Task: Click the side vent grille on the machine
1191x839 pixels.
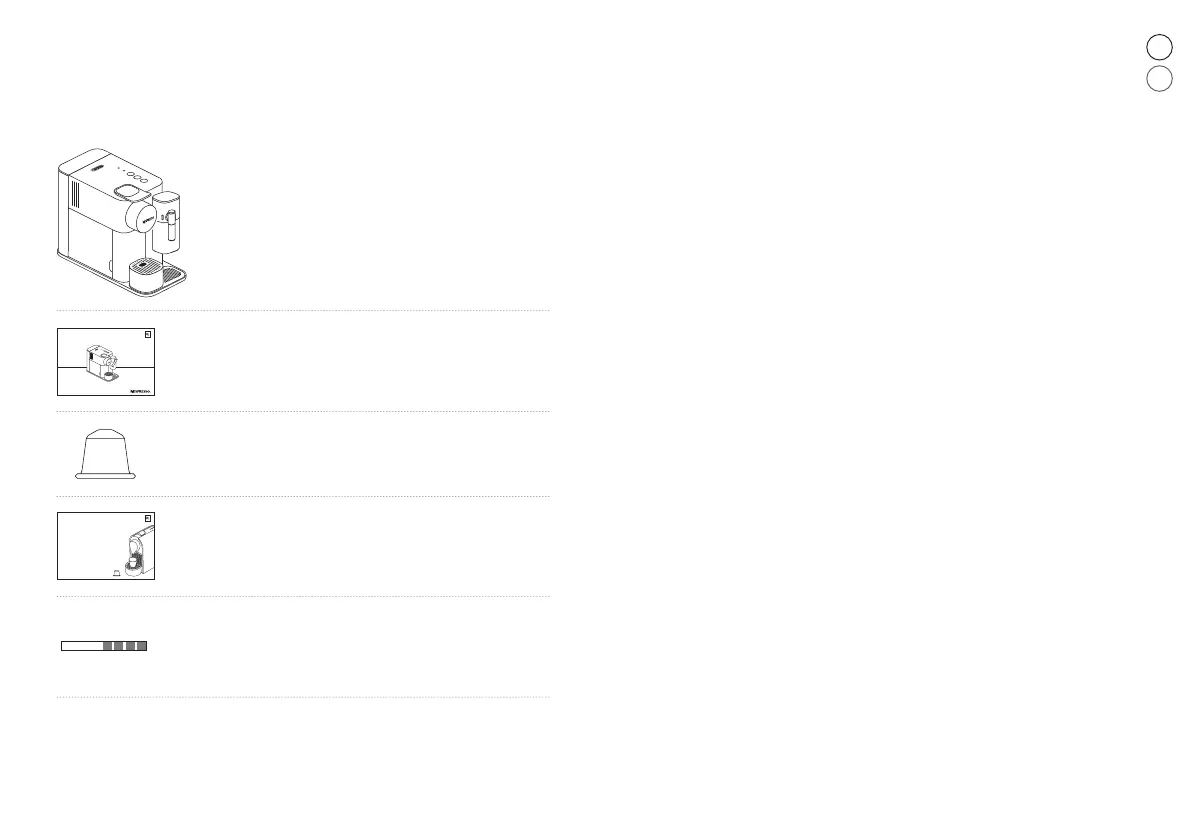Action: (75, 194)
